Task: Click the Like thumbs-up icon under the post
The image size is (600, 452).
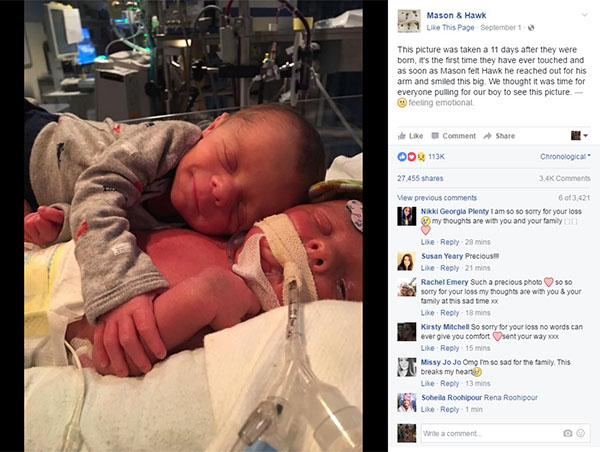Action: click(x=402, y=135)
